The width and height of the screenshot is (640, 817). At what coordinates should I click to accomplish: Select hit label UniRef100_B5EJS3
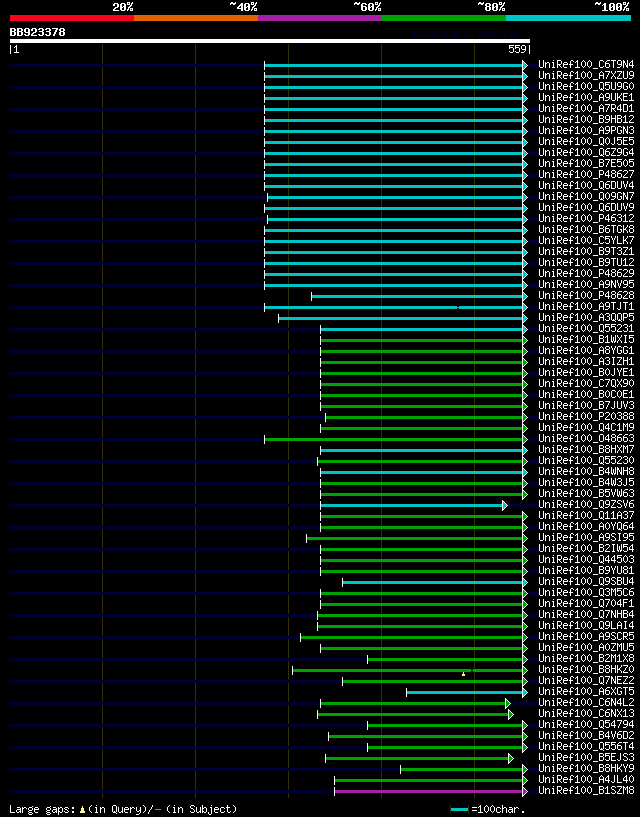586,757
